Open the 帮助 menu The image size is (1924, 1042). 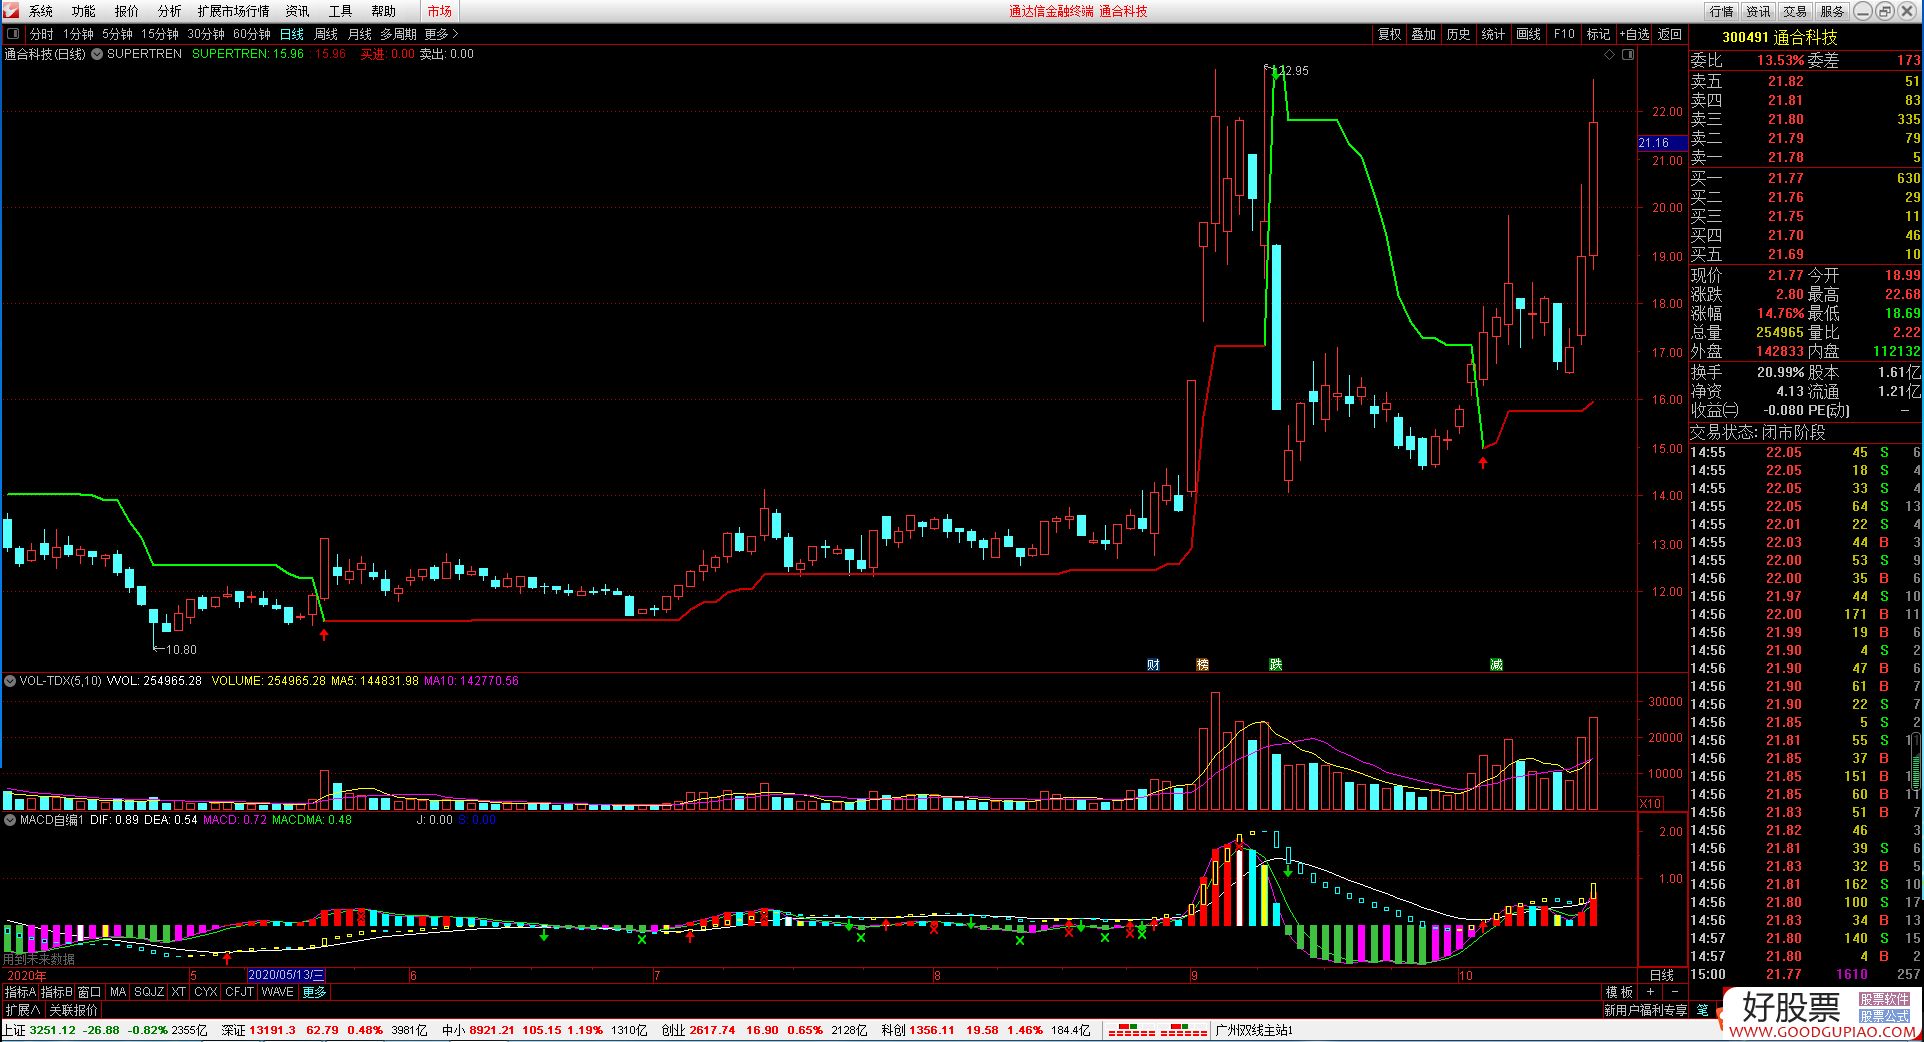point(383,11)
